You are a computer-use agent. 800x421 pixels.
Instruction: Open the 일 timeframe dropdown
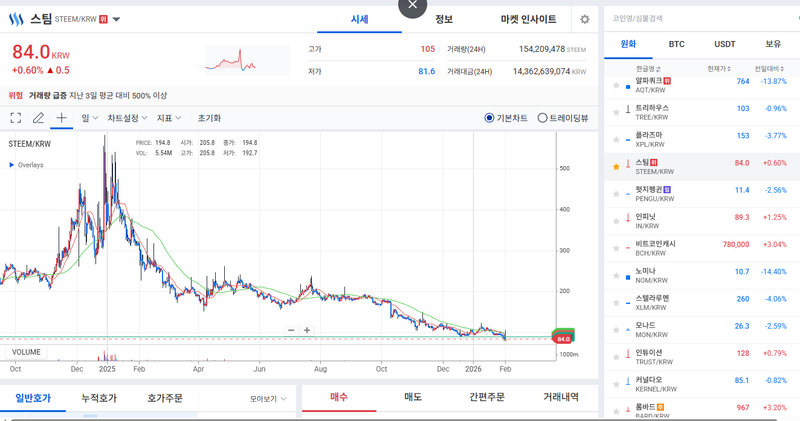88,117
